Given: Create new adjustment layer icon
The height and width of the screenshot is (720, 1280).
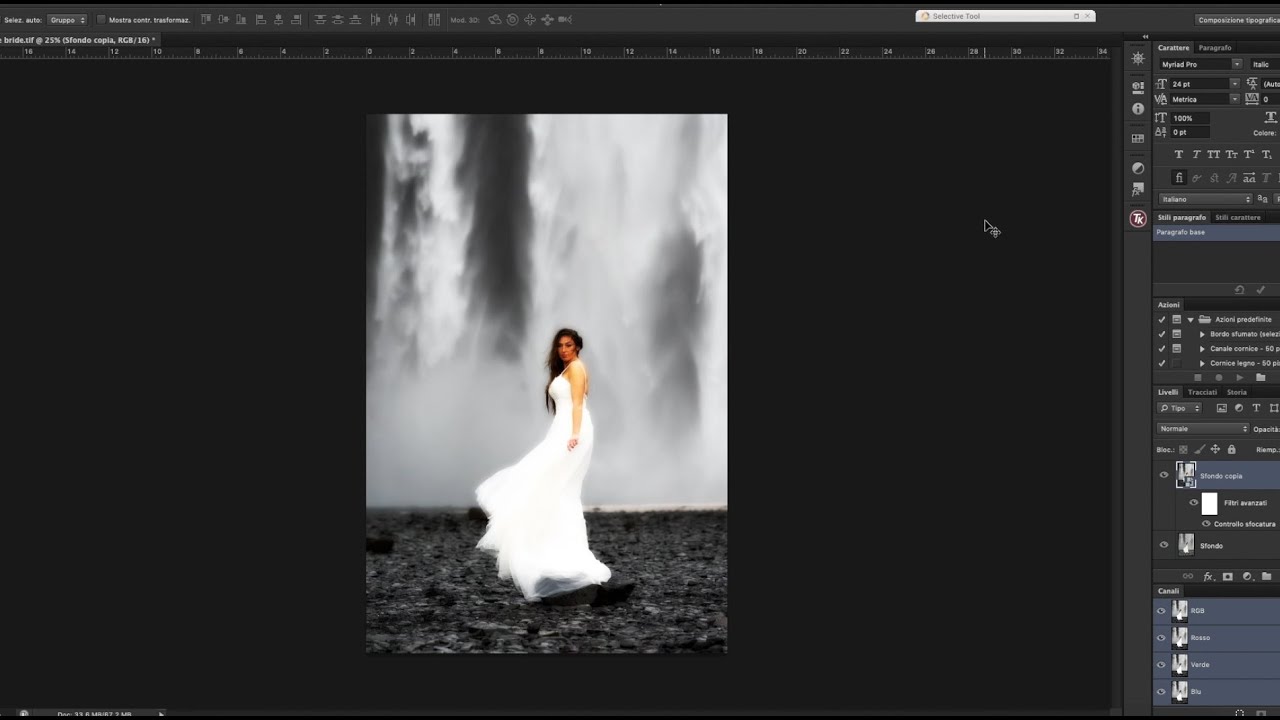Looking at the screenshot, I should [x=1247, y=576].
